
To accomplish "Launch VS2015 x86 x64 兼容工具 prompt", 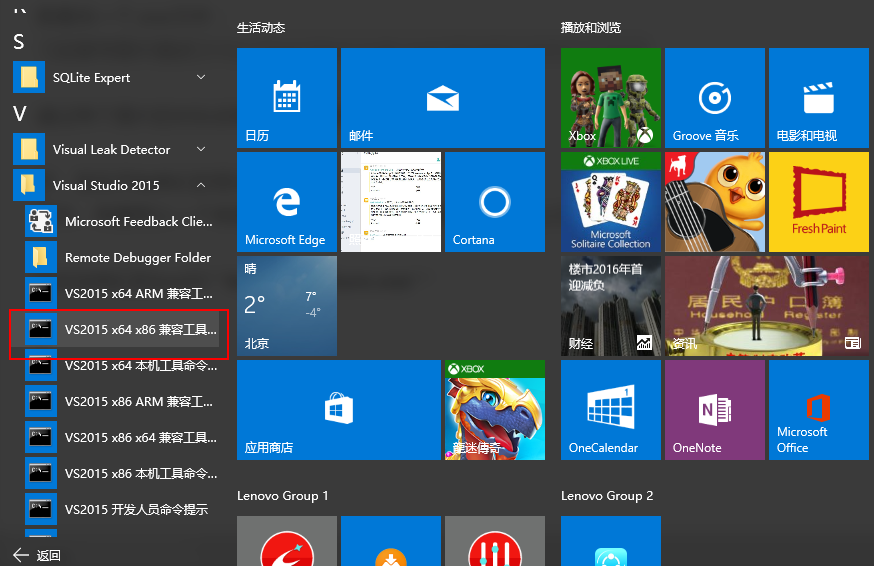I will coord(122,437).
